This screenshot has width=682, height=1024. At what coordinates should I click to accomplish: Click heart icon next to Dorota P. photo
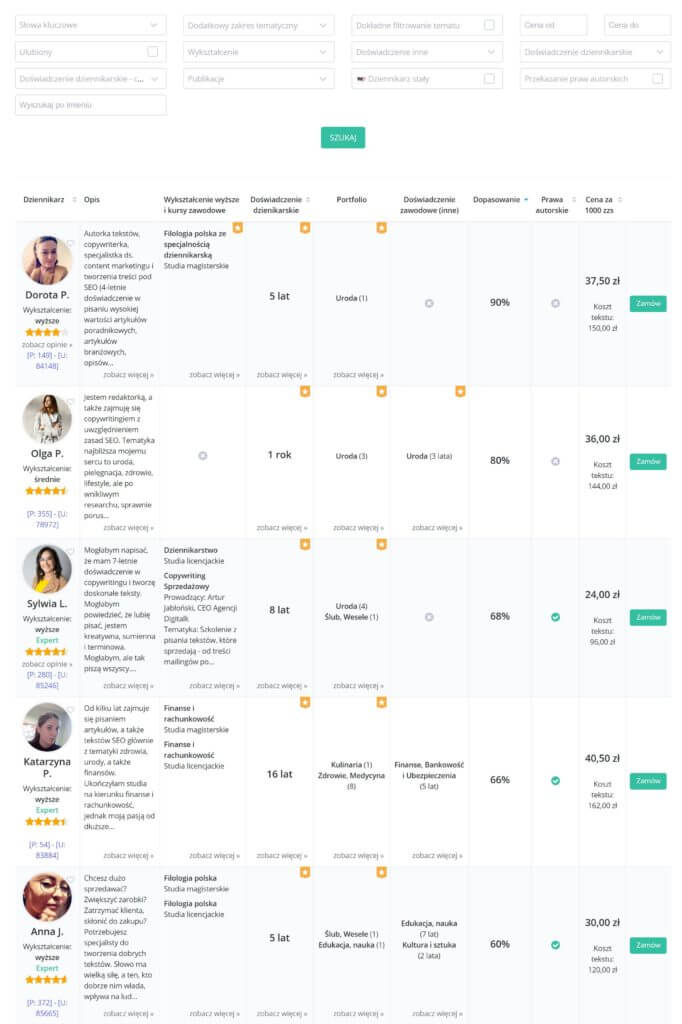(x=71, y=243)
